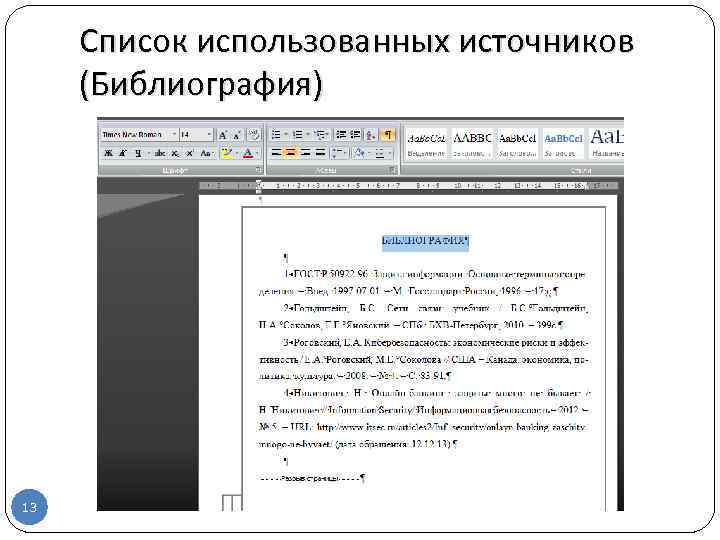Sort text with the sort icon
Image resolution: width=720 pixels, height=540 pixels.
371,135
